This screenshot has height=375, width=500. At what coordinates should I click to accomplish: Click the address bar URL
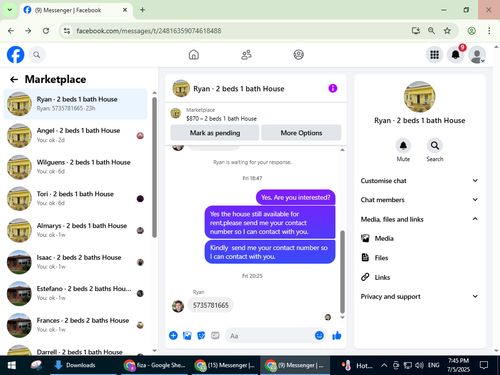[149, 31]
